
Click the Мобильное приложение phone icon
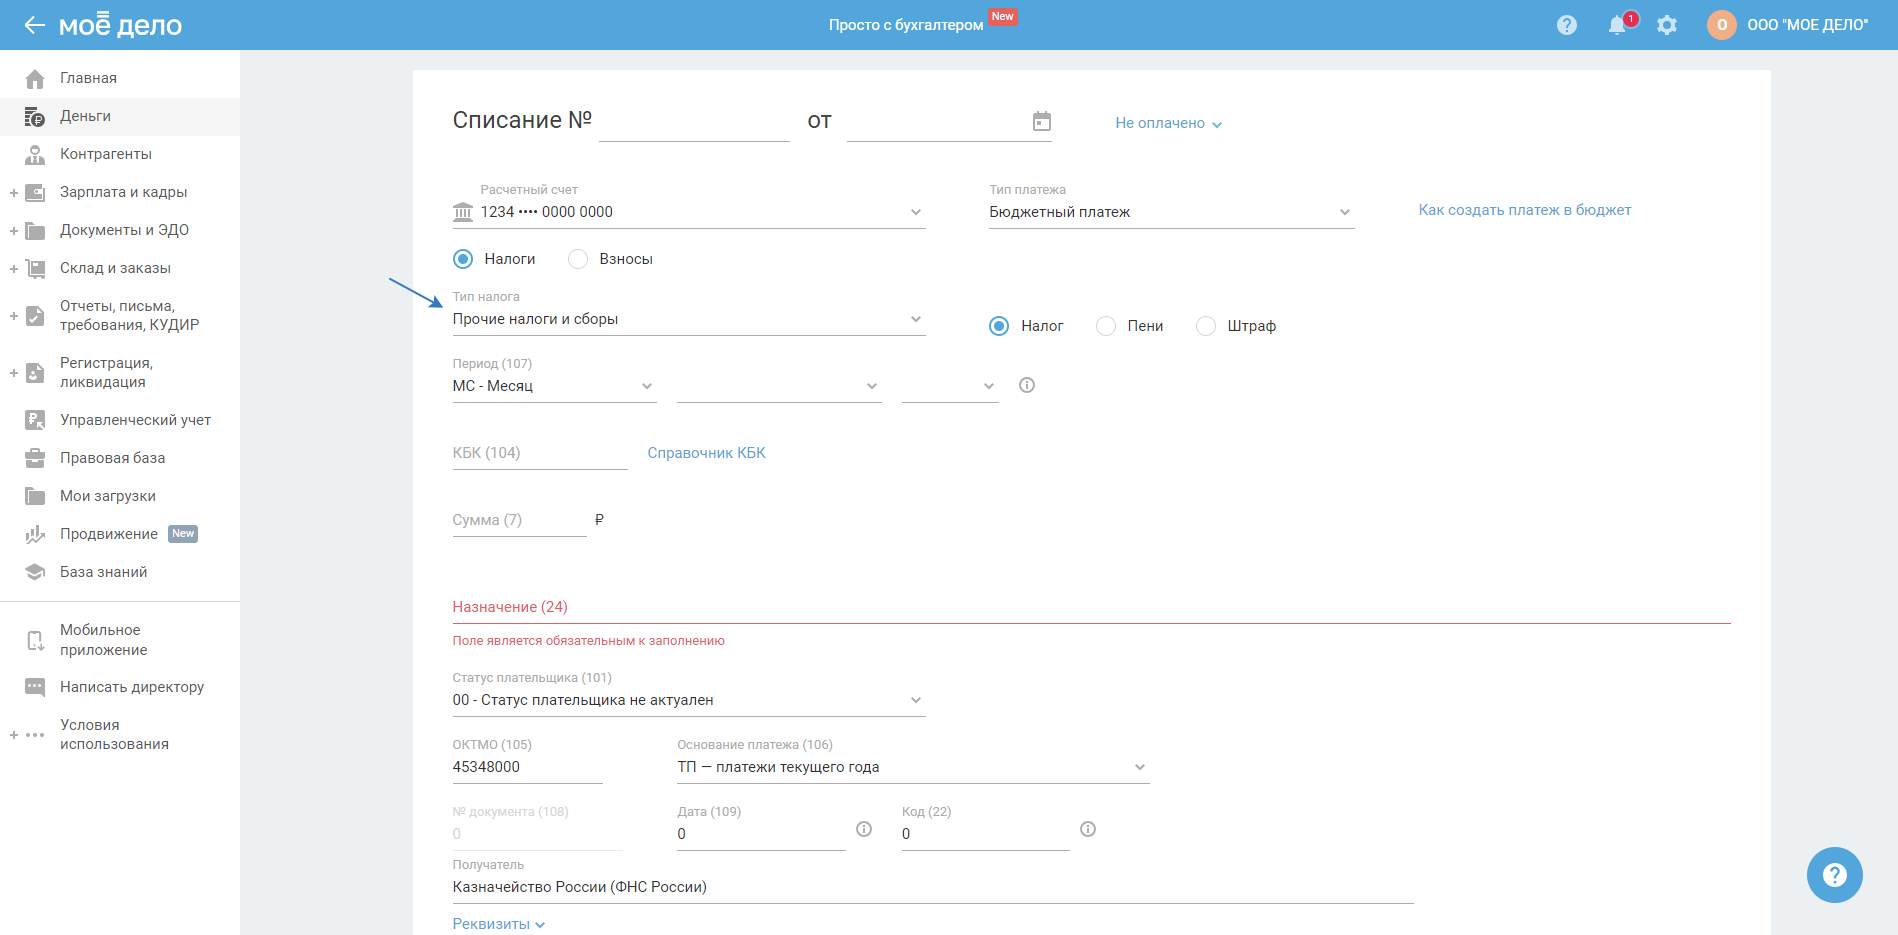[x=35, y=641]
